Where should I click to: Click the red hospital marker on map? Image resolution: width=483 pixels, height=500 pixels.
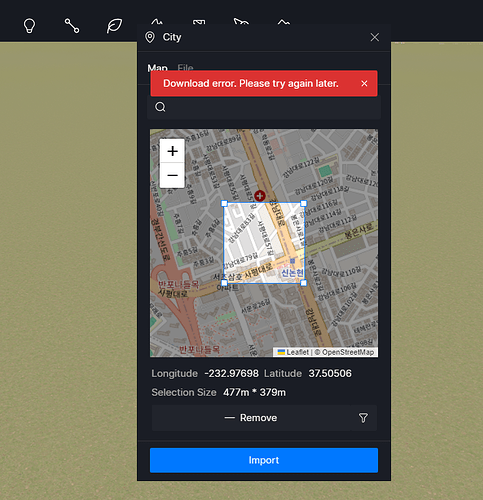pyautogui.click(x=260, y=196)
